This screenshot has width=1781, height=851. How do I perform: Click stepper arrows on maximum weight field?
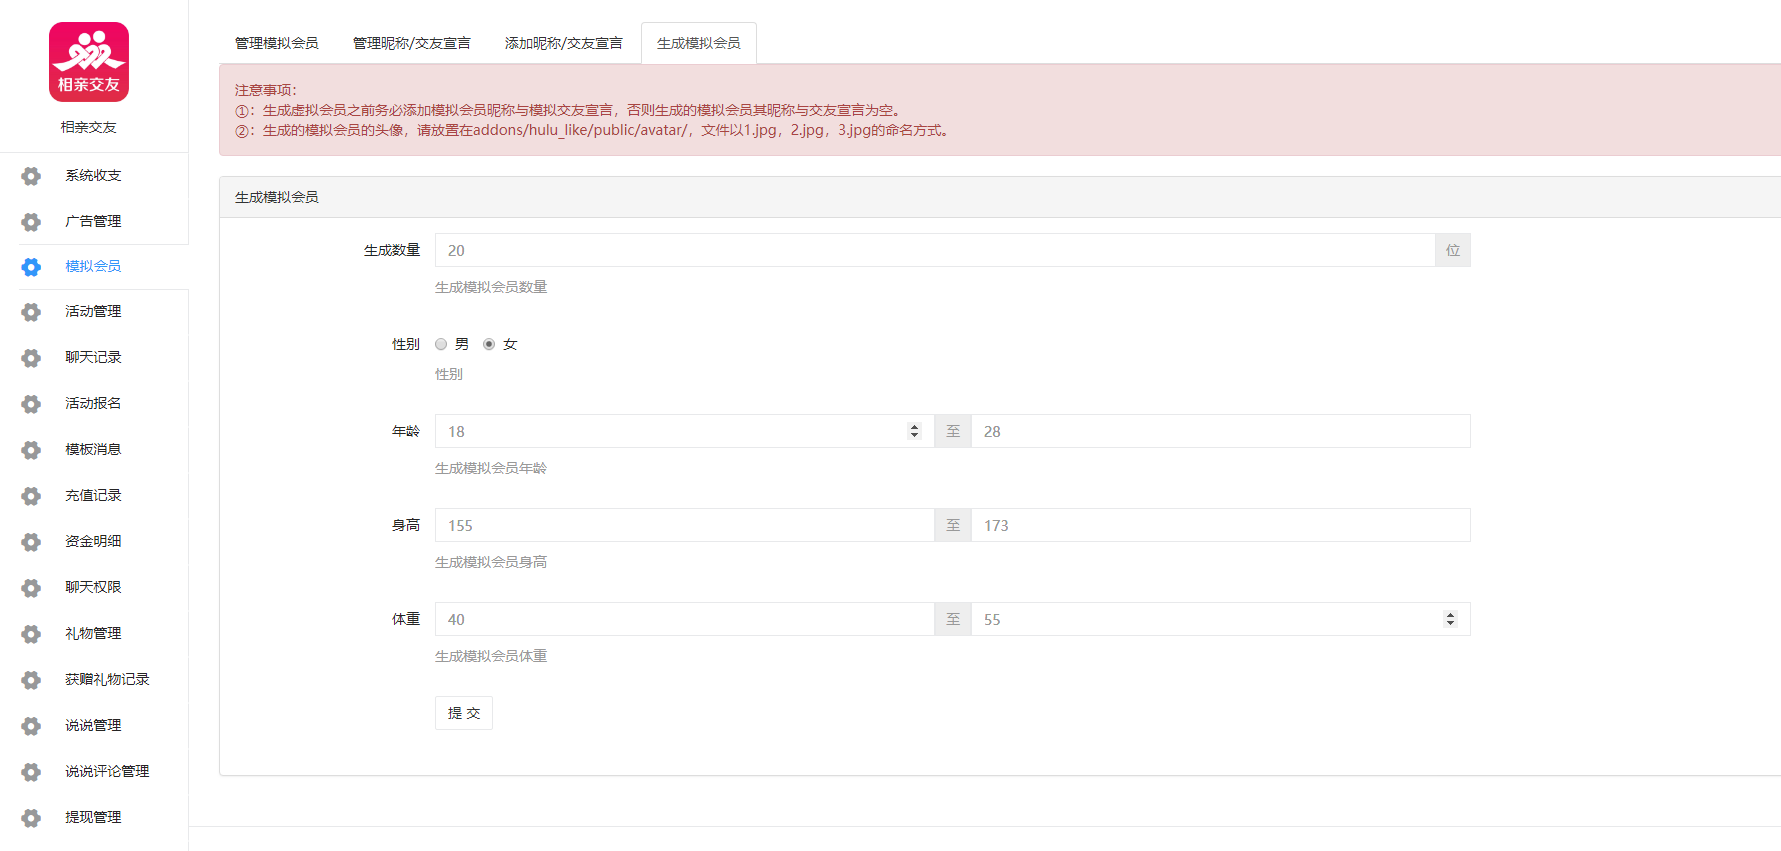[1450, 619]
